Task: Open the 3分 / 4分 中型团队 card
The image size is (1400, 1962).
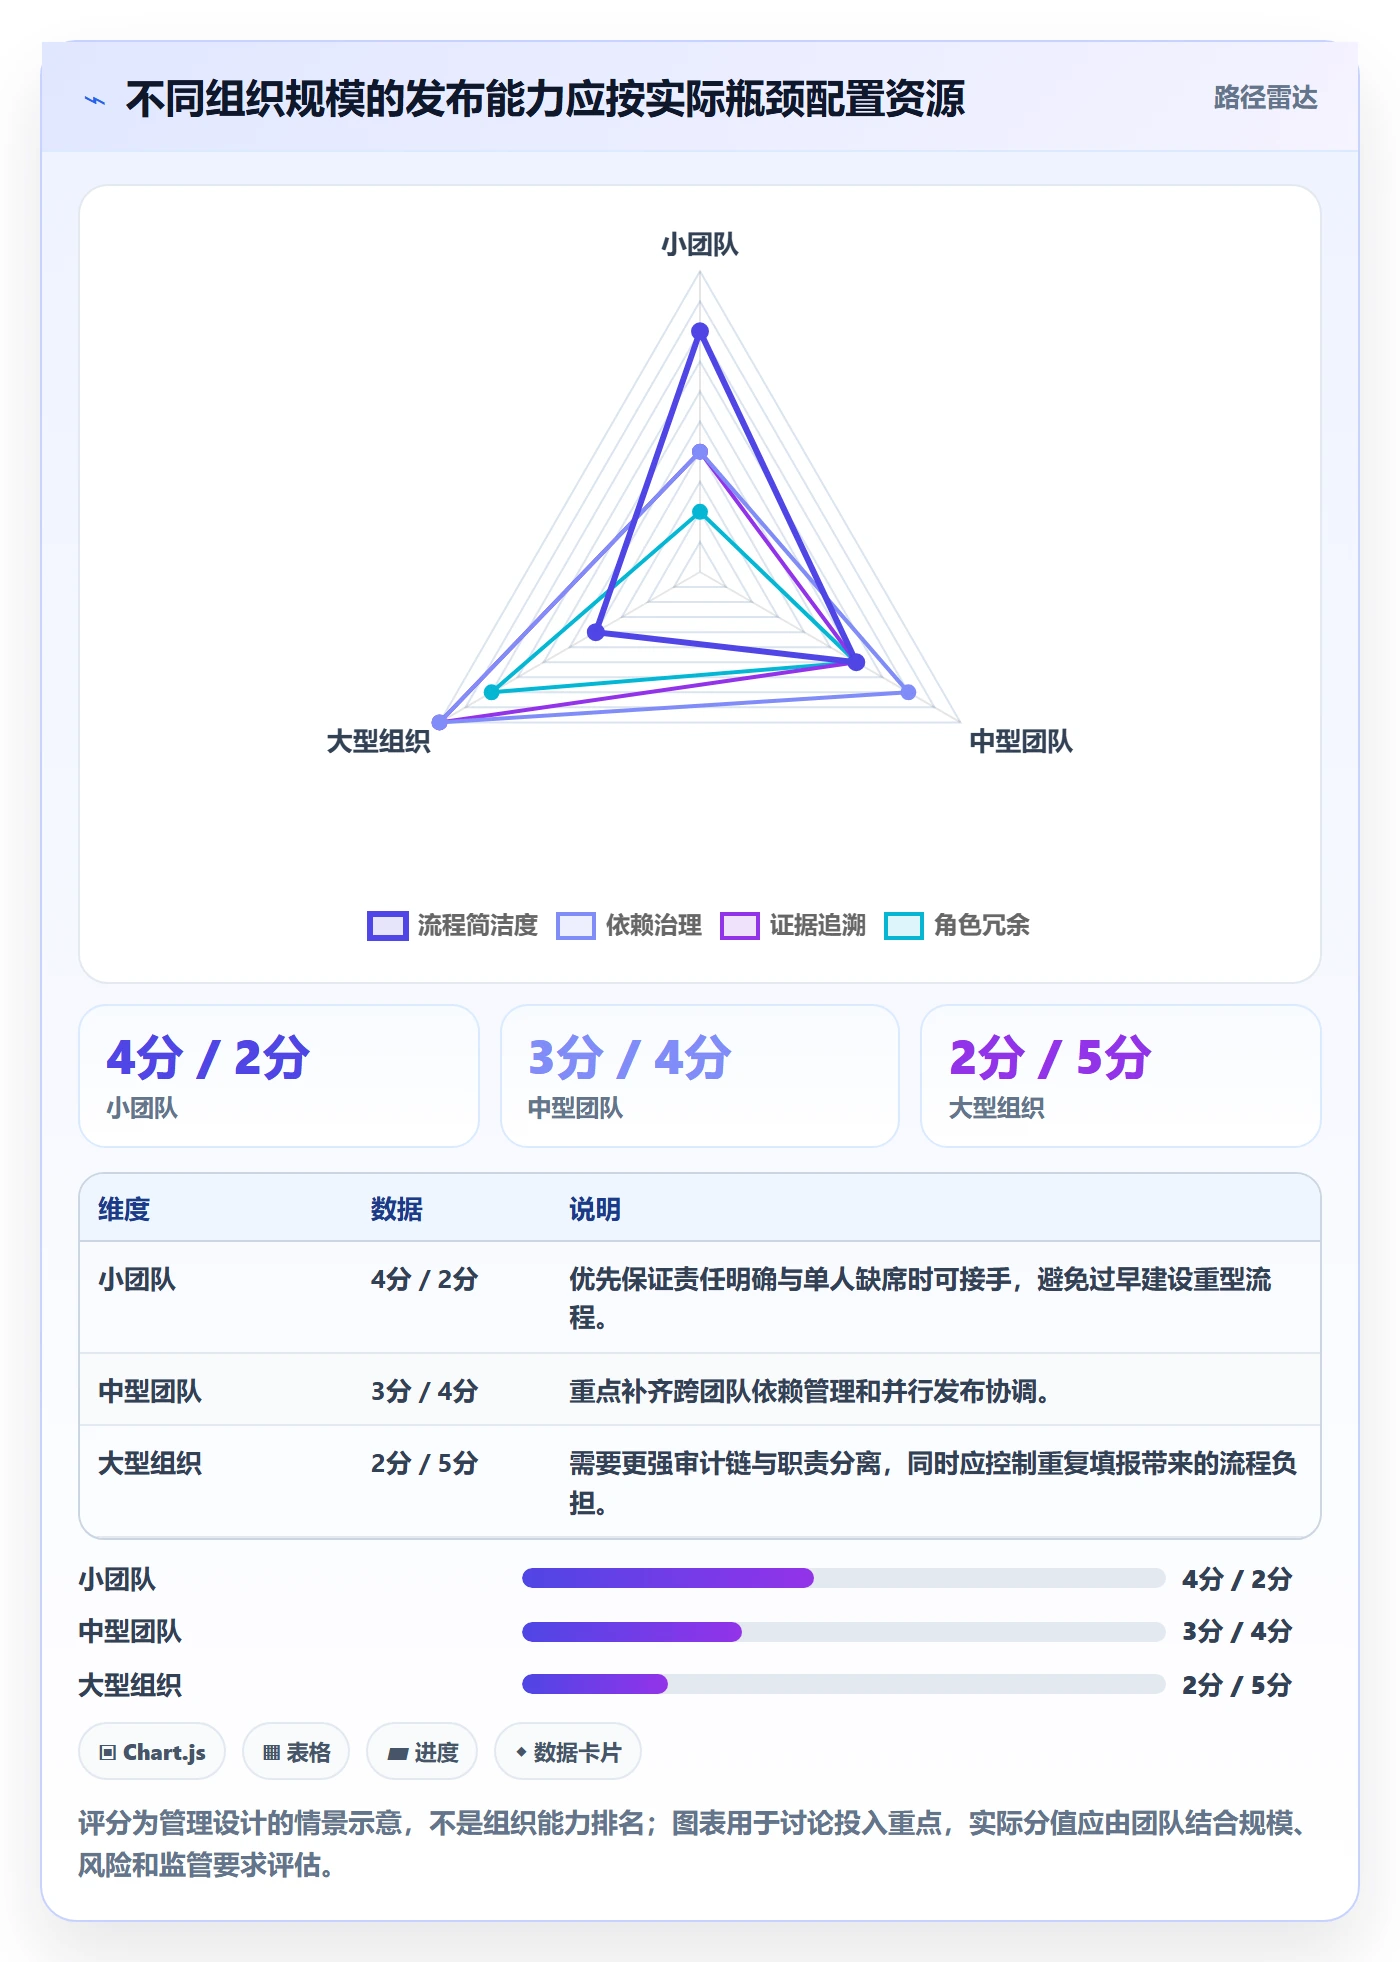Action: pos(700,1076)
